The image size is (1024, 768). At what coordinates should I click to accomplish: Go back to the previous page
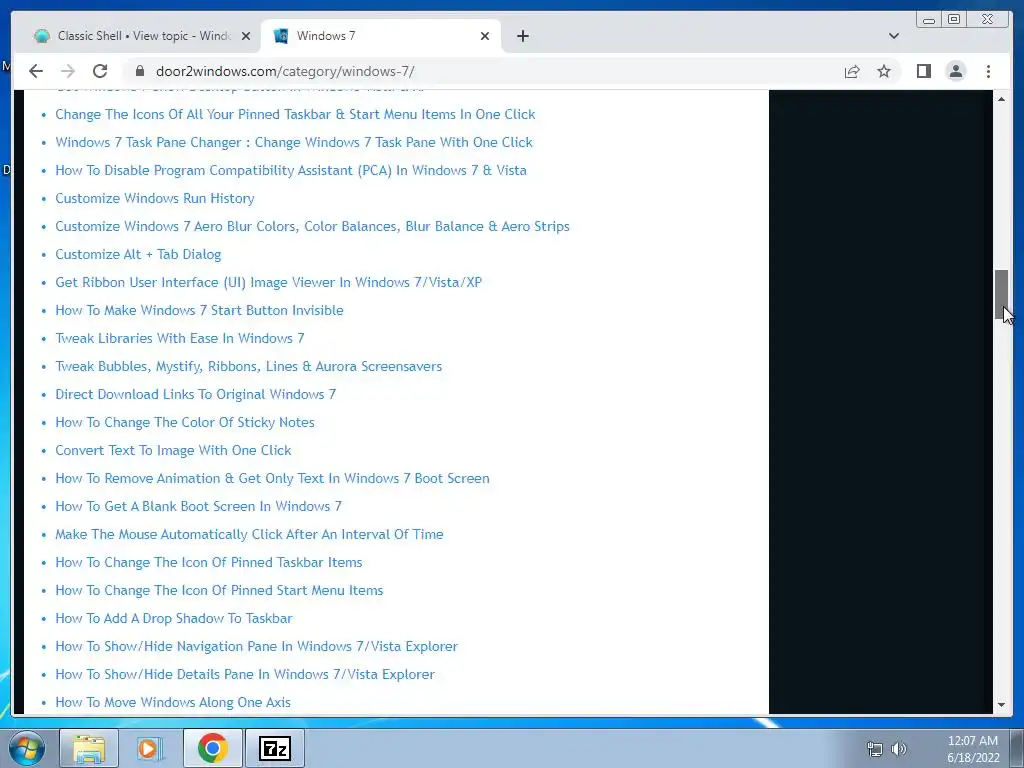point(36,71)
